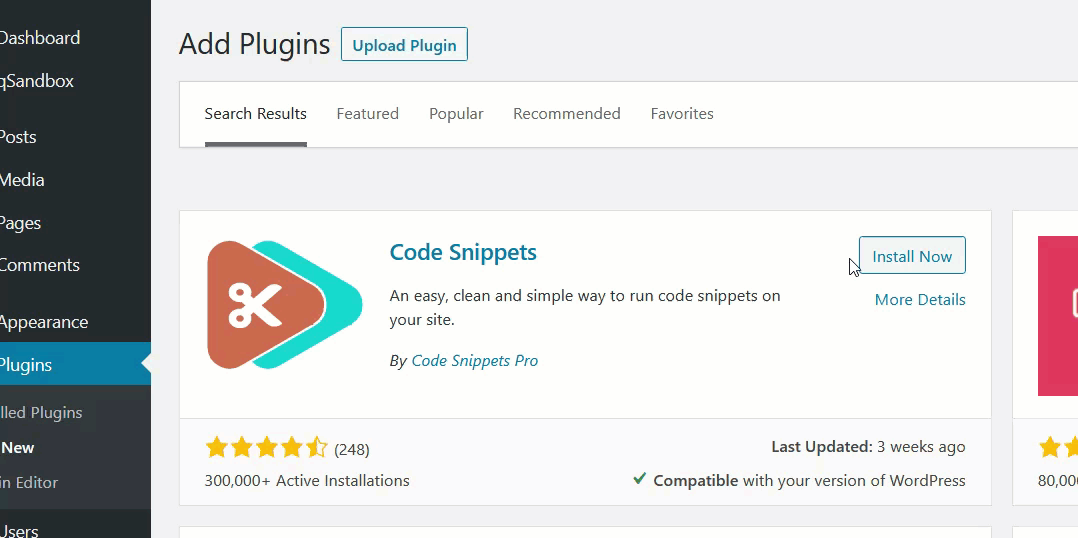This screenshot has width=1078, height=538.
Task: Open Dashboard in the admin sidebar
Action: tap(40, 38)
